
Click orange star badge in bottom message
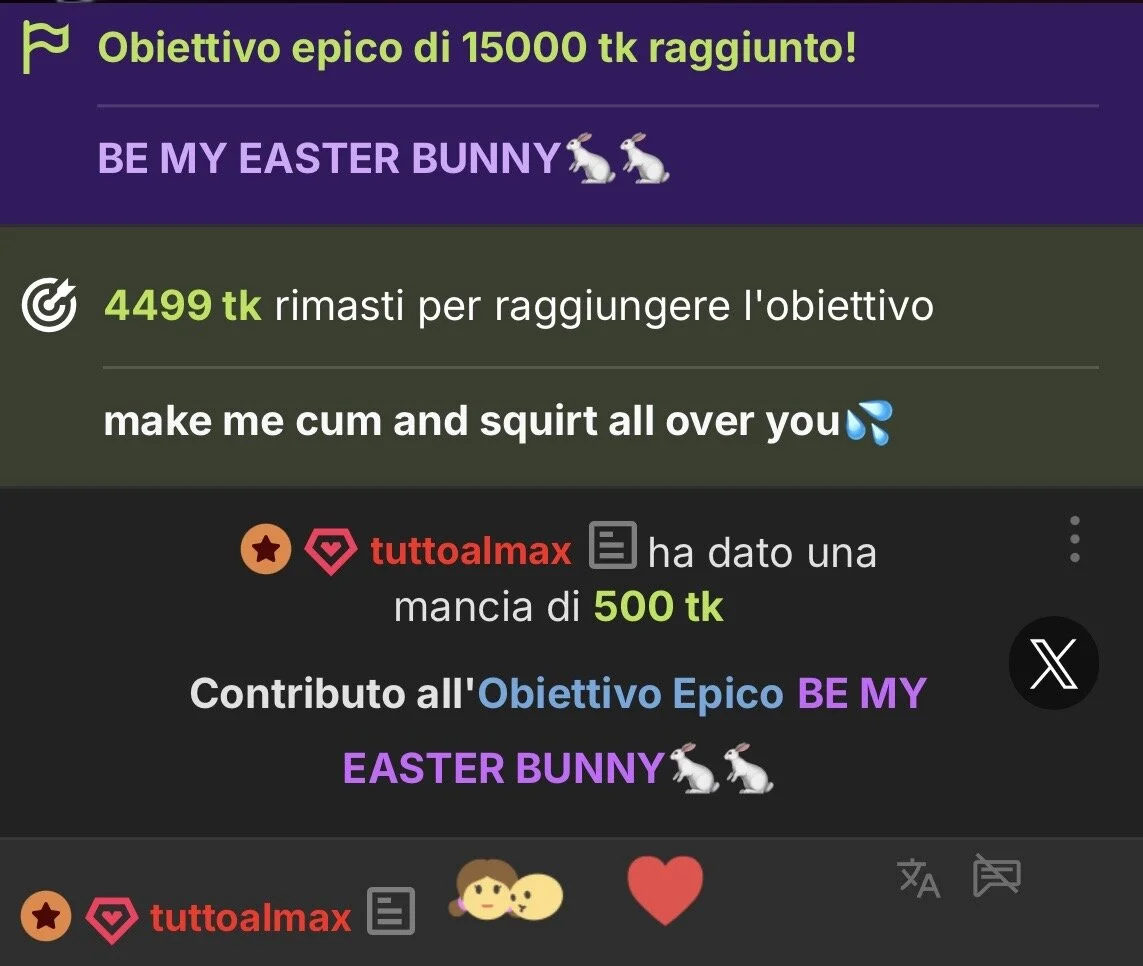click(46, 916)
